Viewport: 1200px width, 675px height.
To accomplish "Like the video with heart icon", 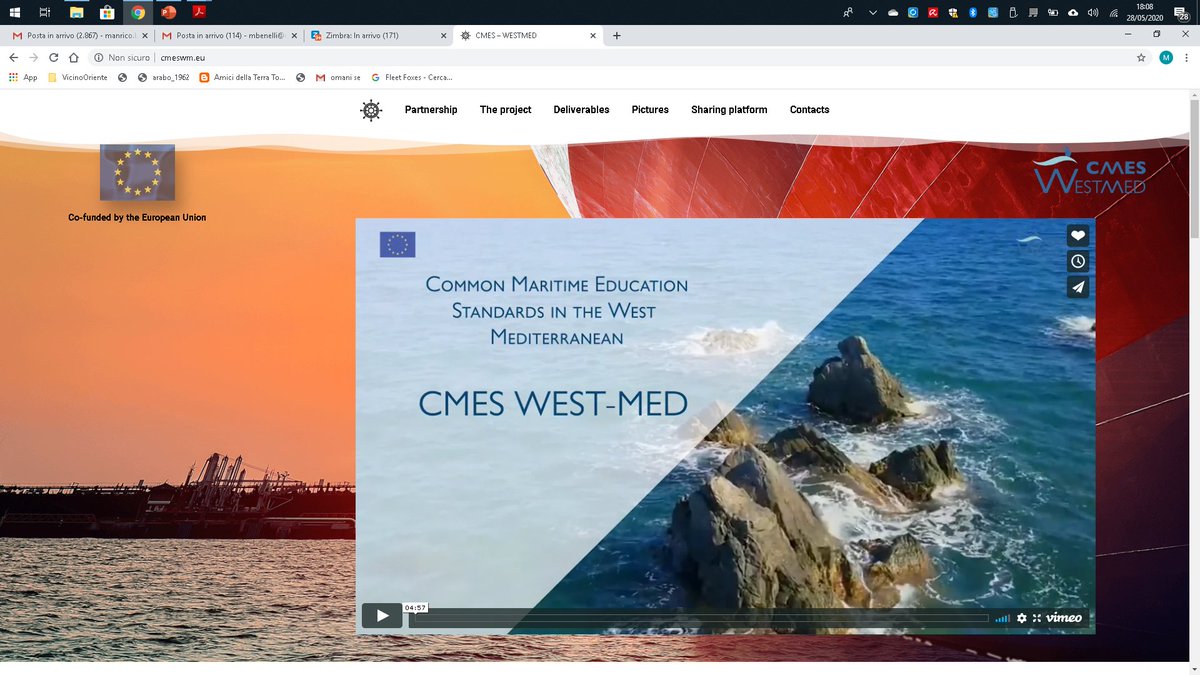I will 1078,236.
